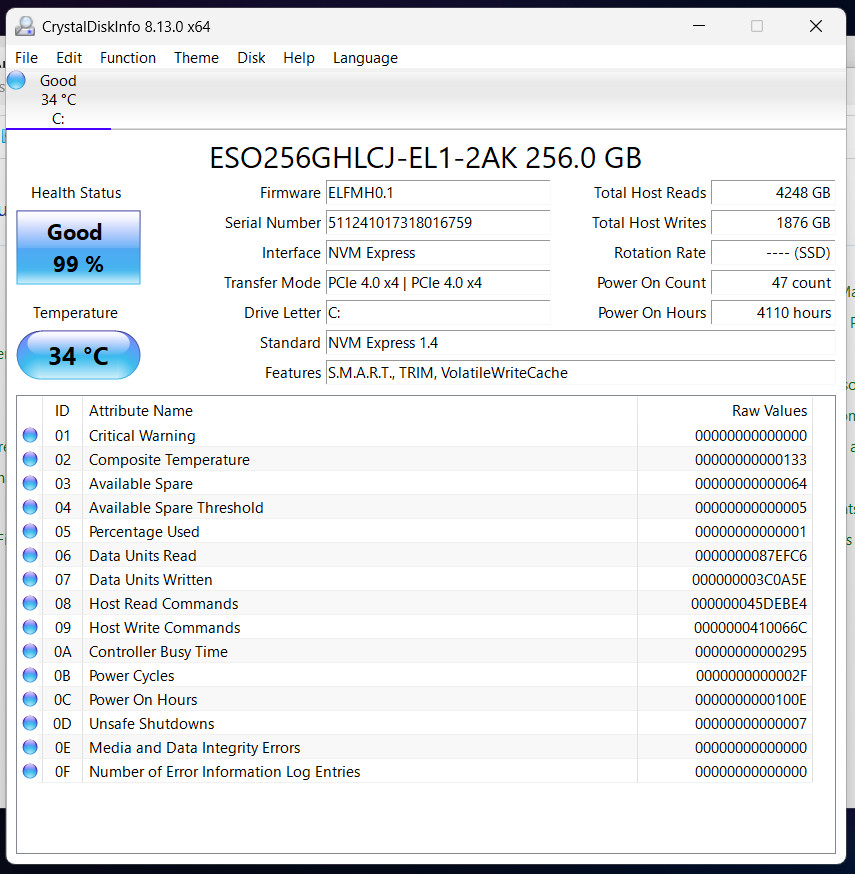The width and height of the screenshot is (855, 874).
Task: Click raw value 000000003C0A5E
Action: 749,580
